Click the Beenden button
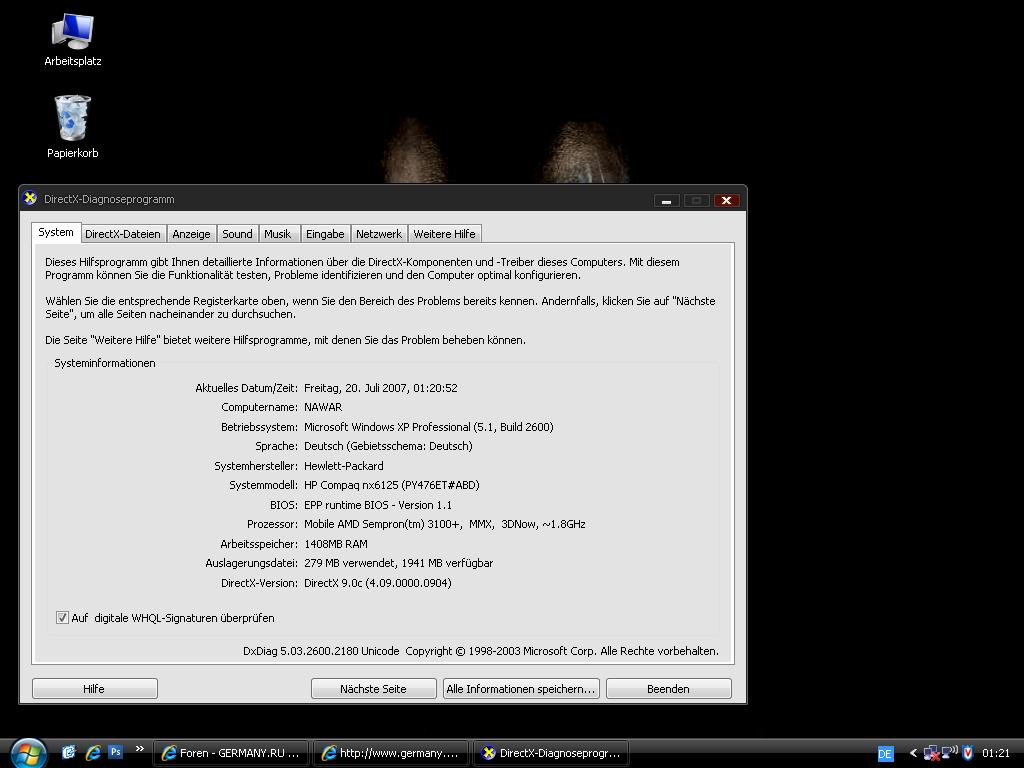Viewport: 1024px width, 768px height. point(668,688)
